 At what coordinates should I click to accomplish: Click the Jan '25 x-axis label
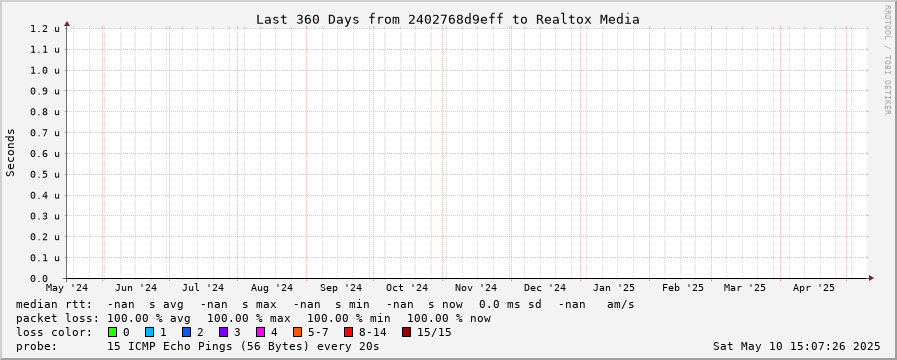point(614,288)
